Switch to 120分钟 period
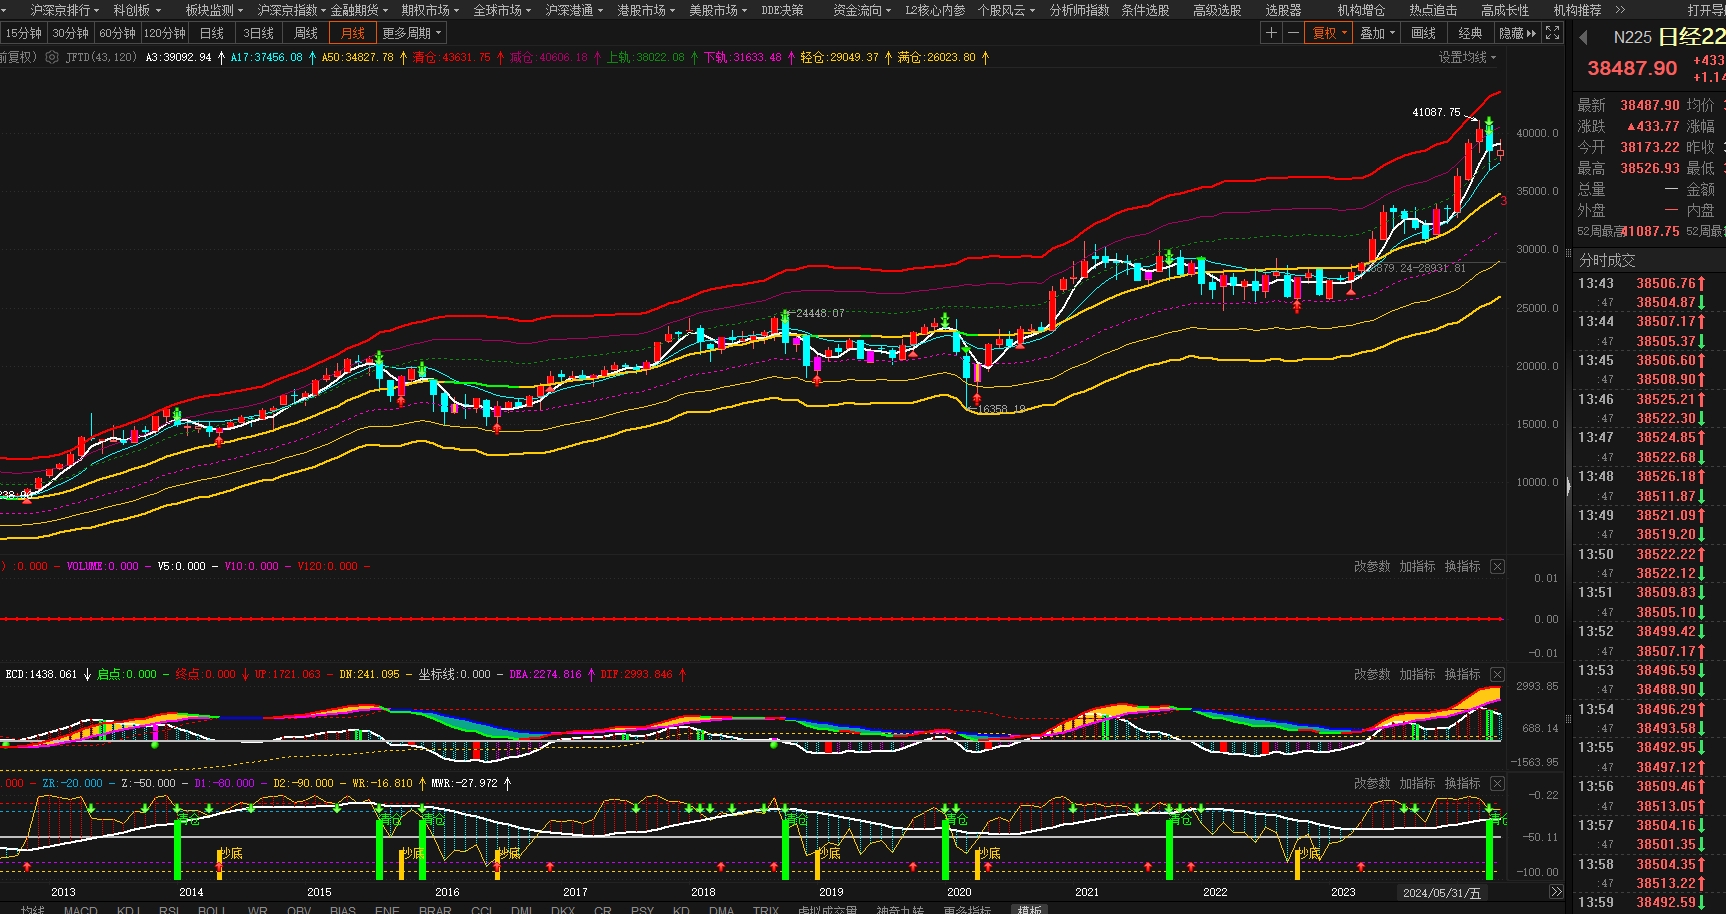 (x=165, y=33)
